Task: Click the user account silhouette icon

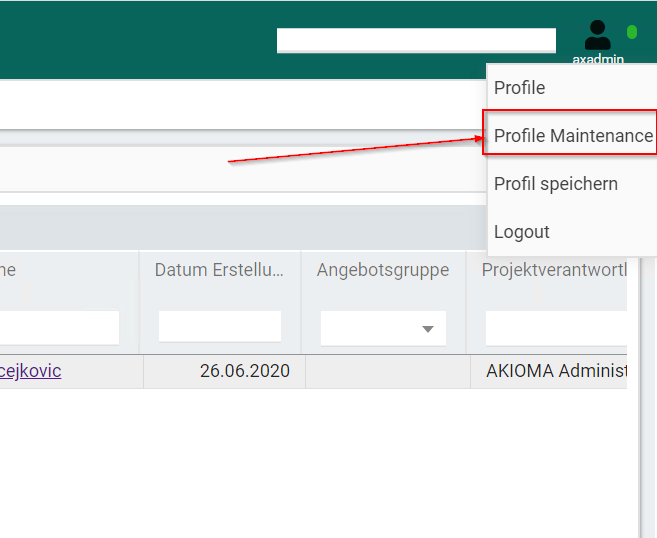Action: coord(597,35)
